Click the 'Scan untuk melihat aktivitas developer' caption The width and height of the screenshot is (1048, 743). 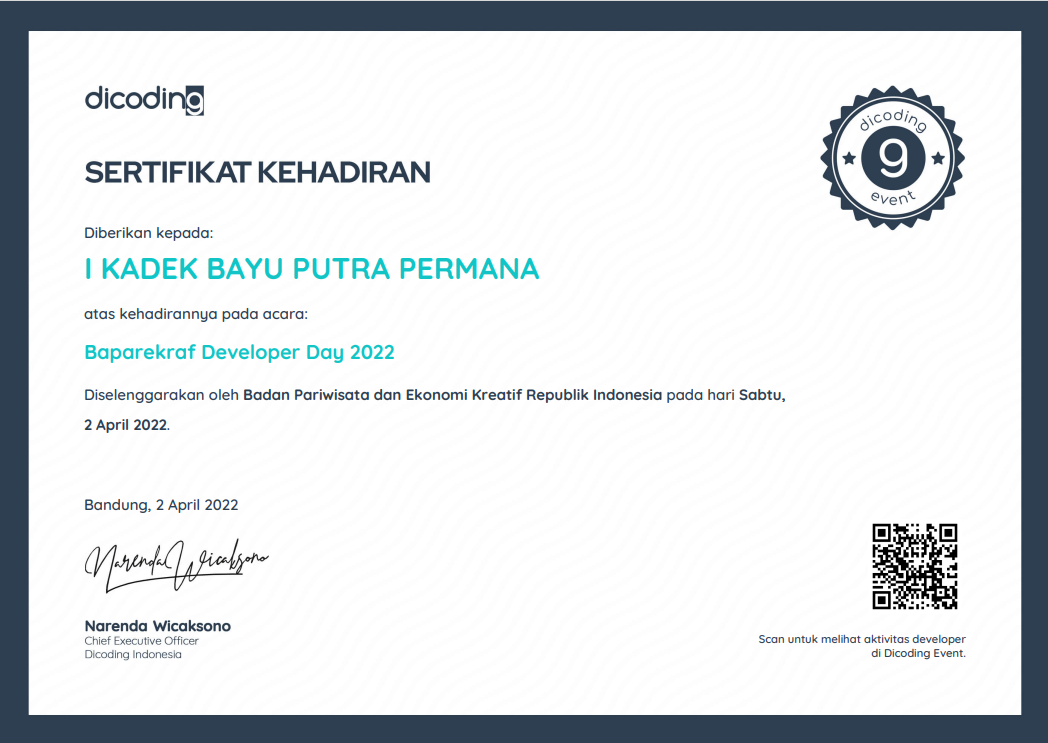[861, 638]
